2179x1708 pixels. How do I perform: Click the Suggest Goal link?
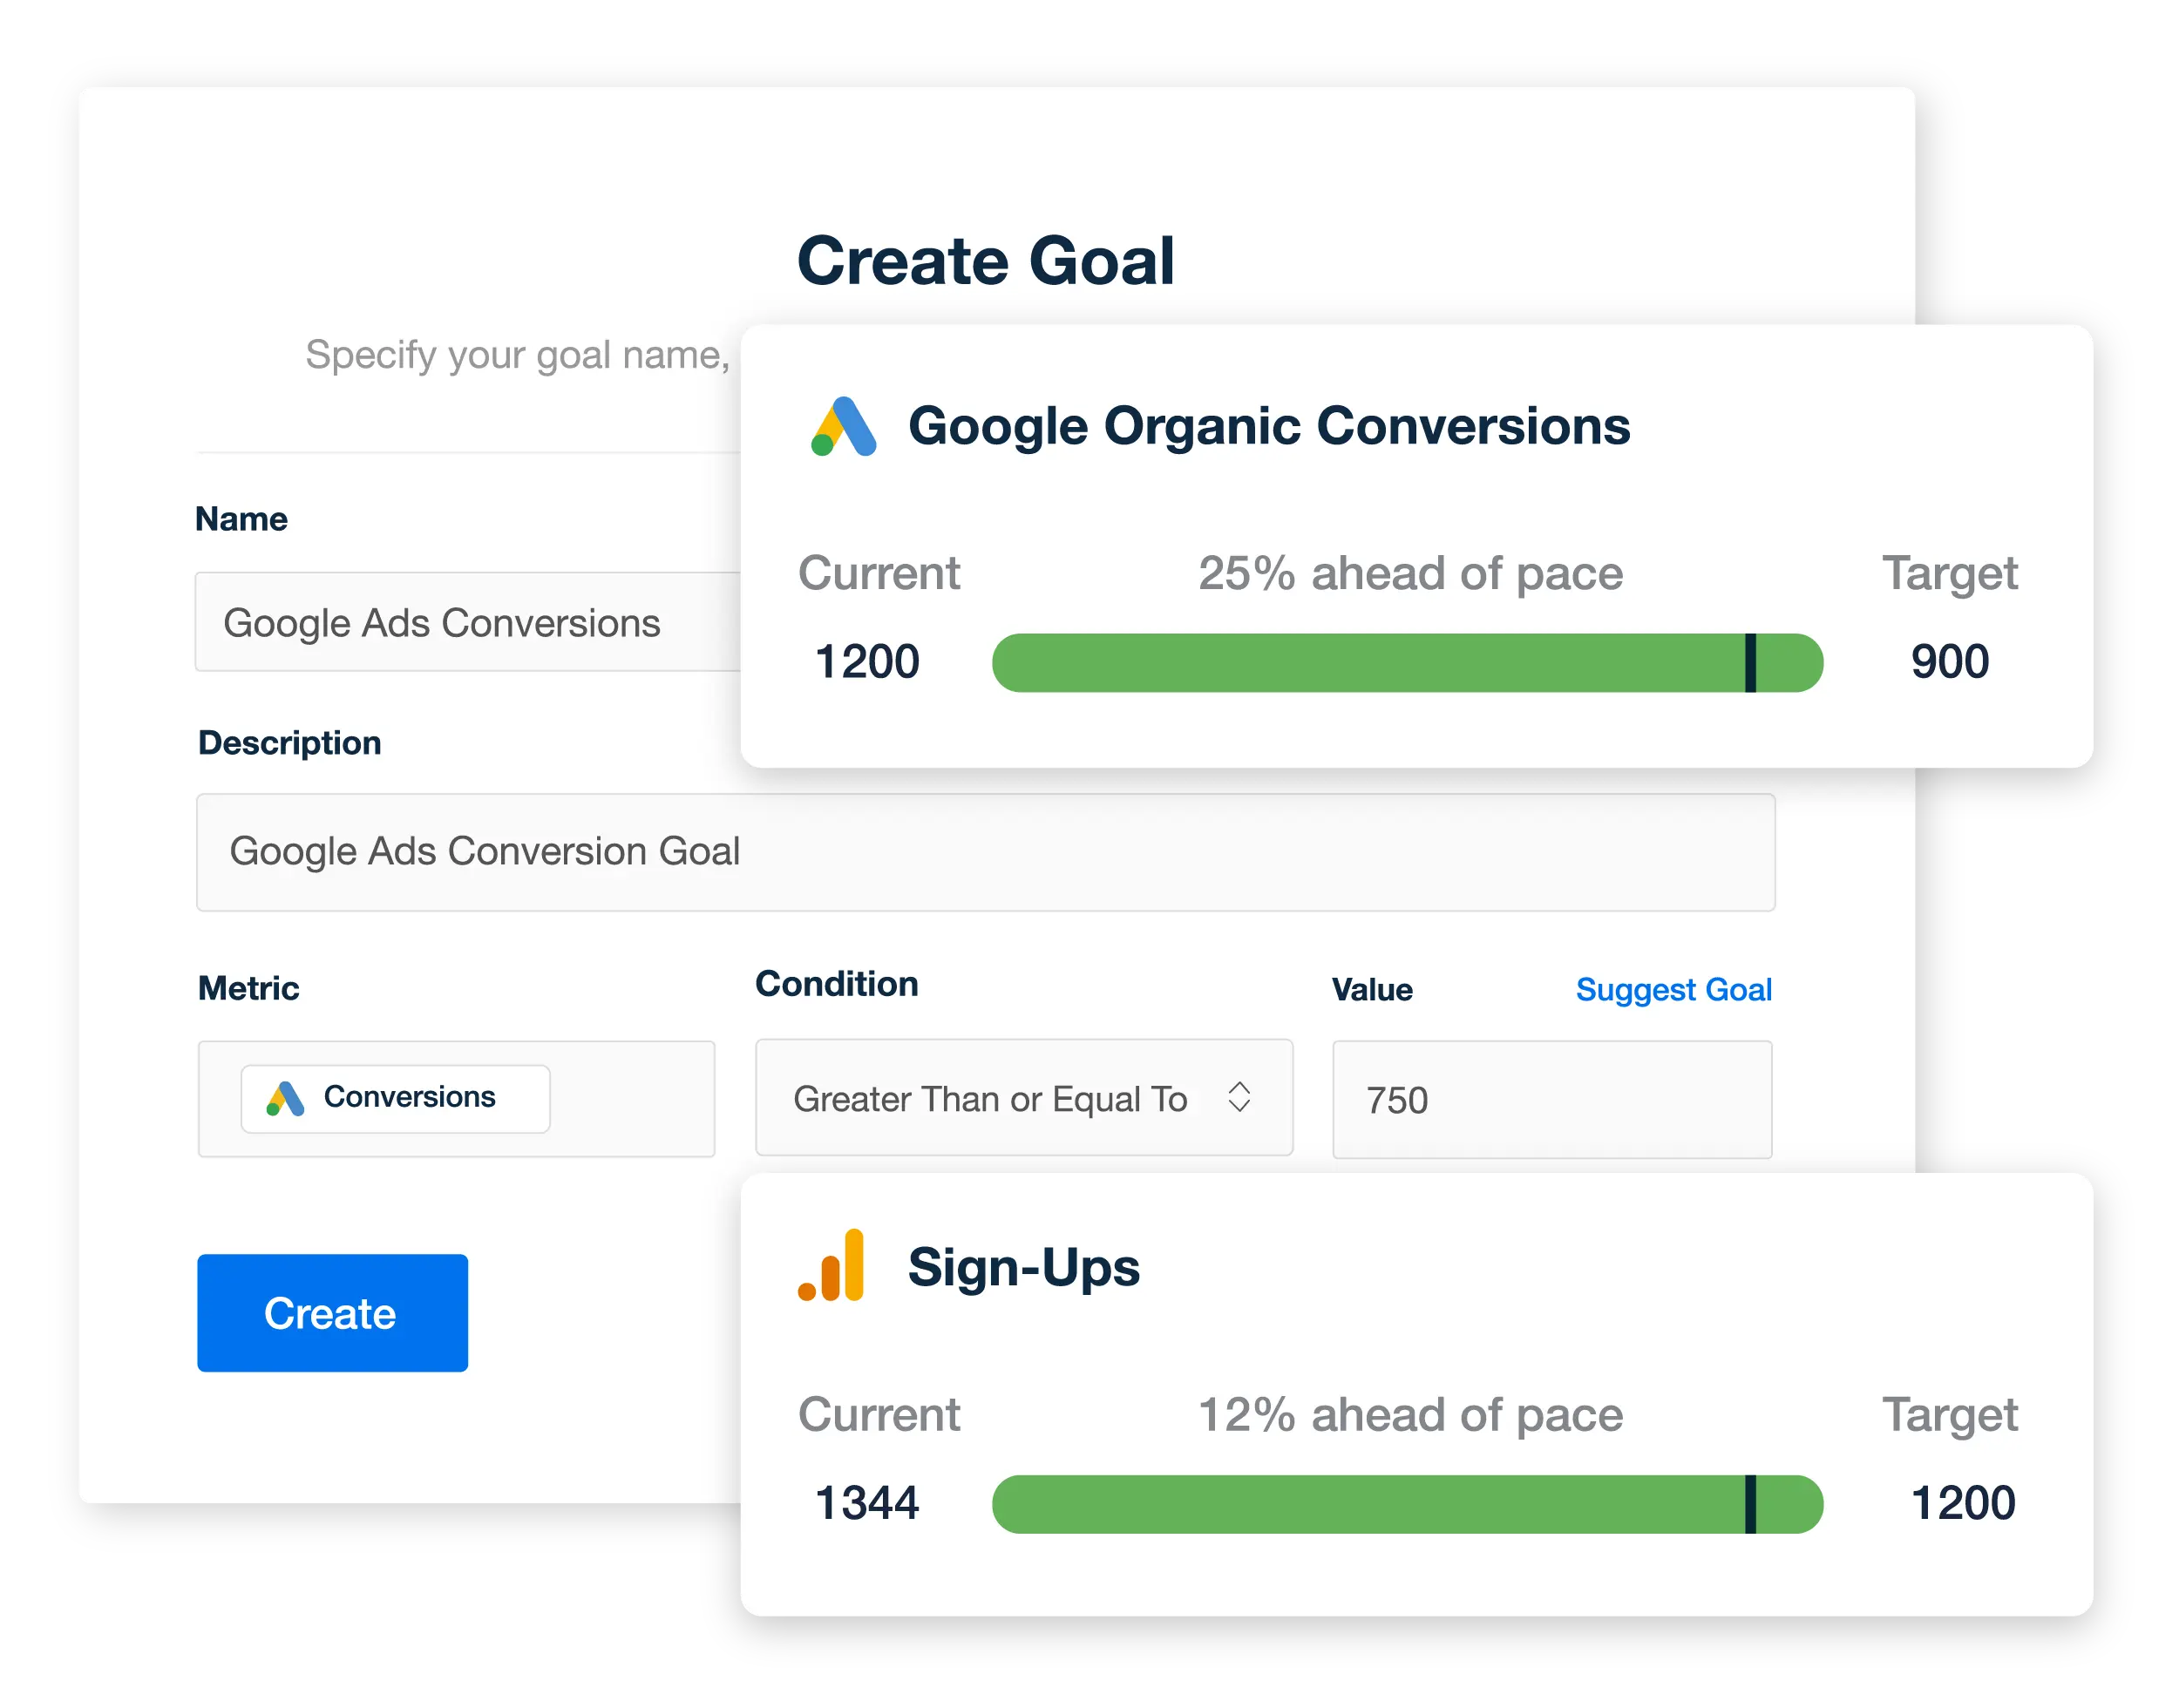pyautogui.click(x=1673, y=990)
